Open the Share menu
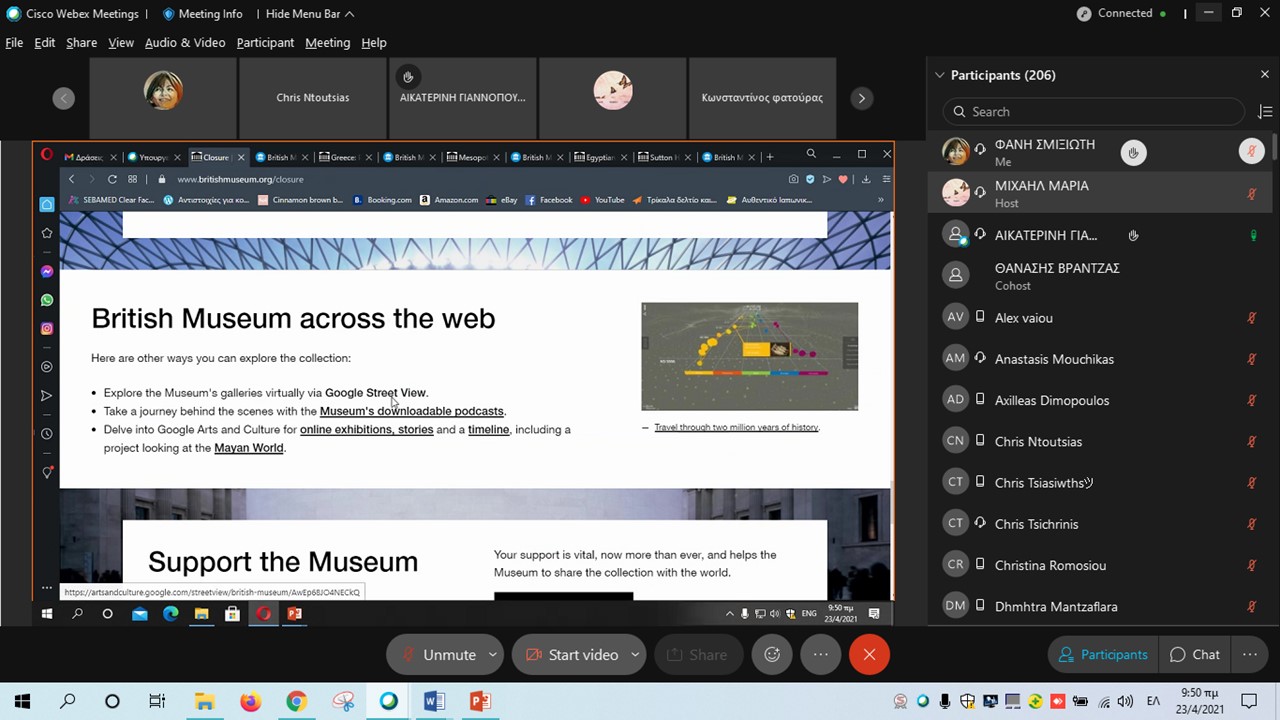The height and width of the screenshot is (720, 1280). point(82,43)
